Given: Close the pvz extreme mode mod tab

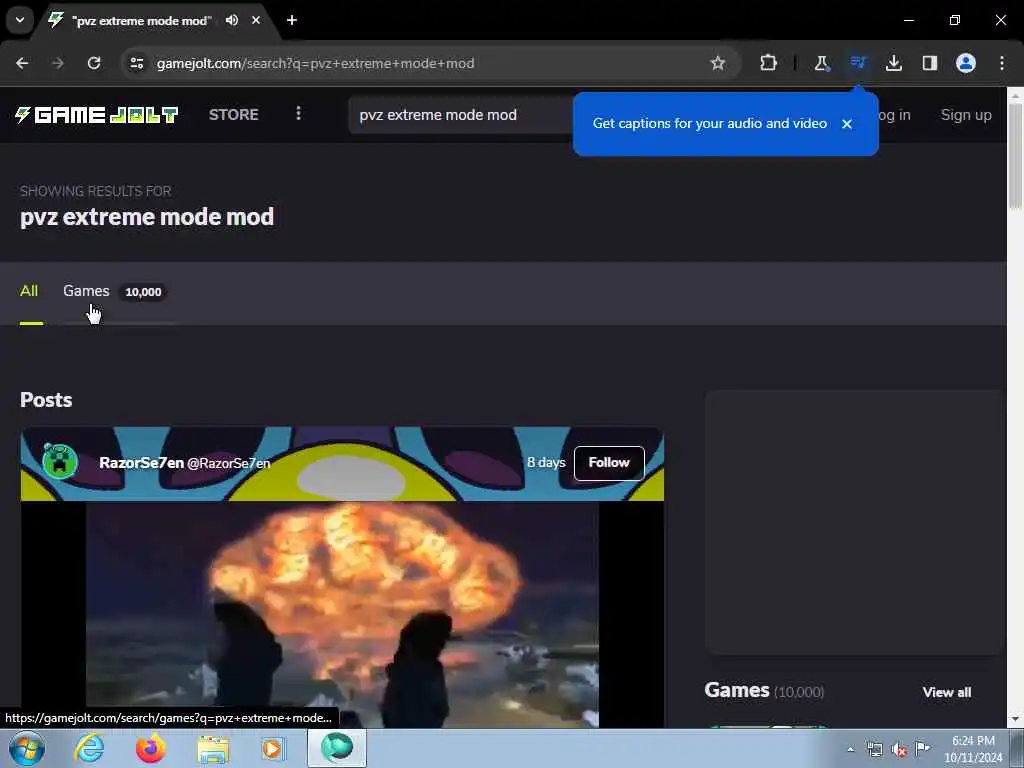Looking at the screenshot, I should tap(256, 20).
